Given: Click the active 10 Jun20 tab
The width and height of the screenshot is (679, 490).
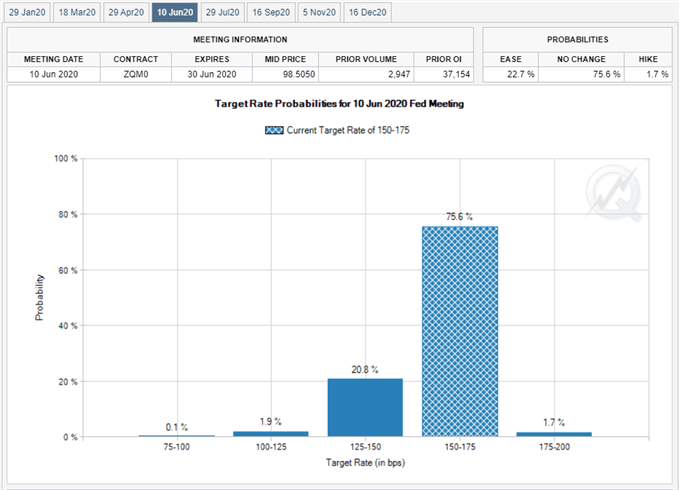Looking at the screenshot, I should (x=175, y=12).
